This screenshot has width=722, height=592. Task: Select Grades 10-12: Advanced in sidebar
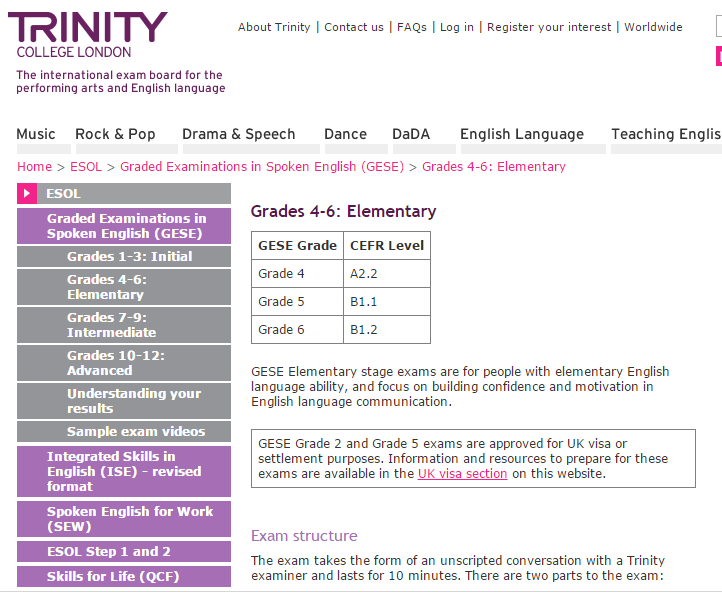coord(124,363)
